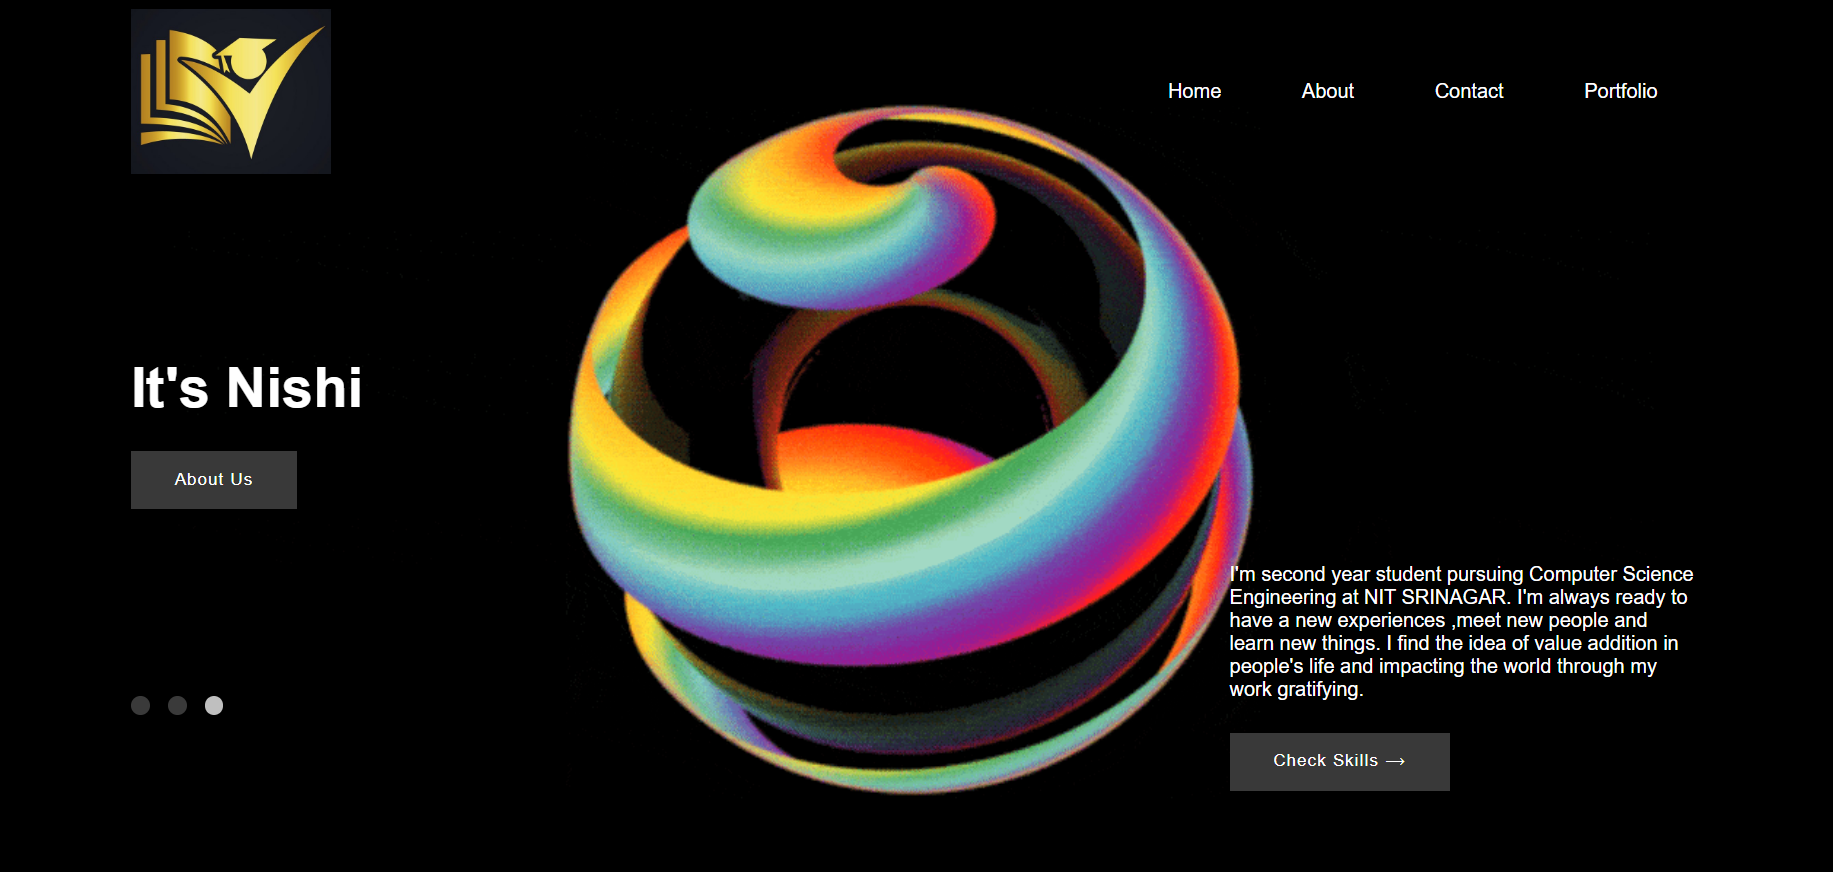Screen dimensions: 1833x872
Task: Go to Home in navigation bar
Action: (x=1194, y=91)
